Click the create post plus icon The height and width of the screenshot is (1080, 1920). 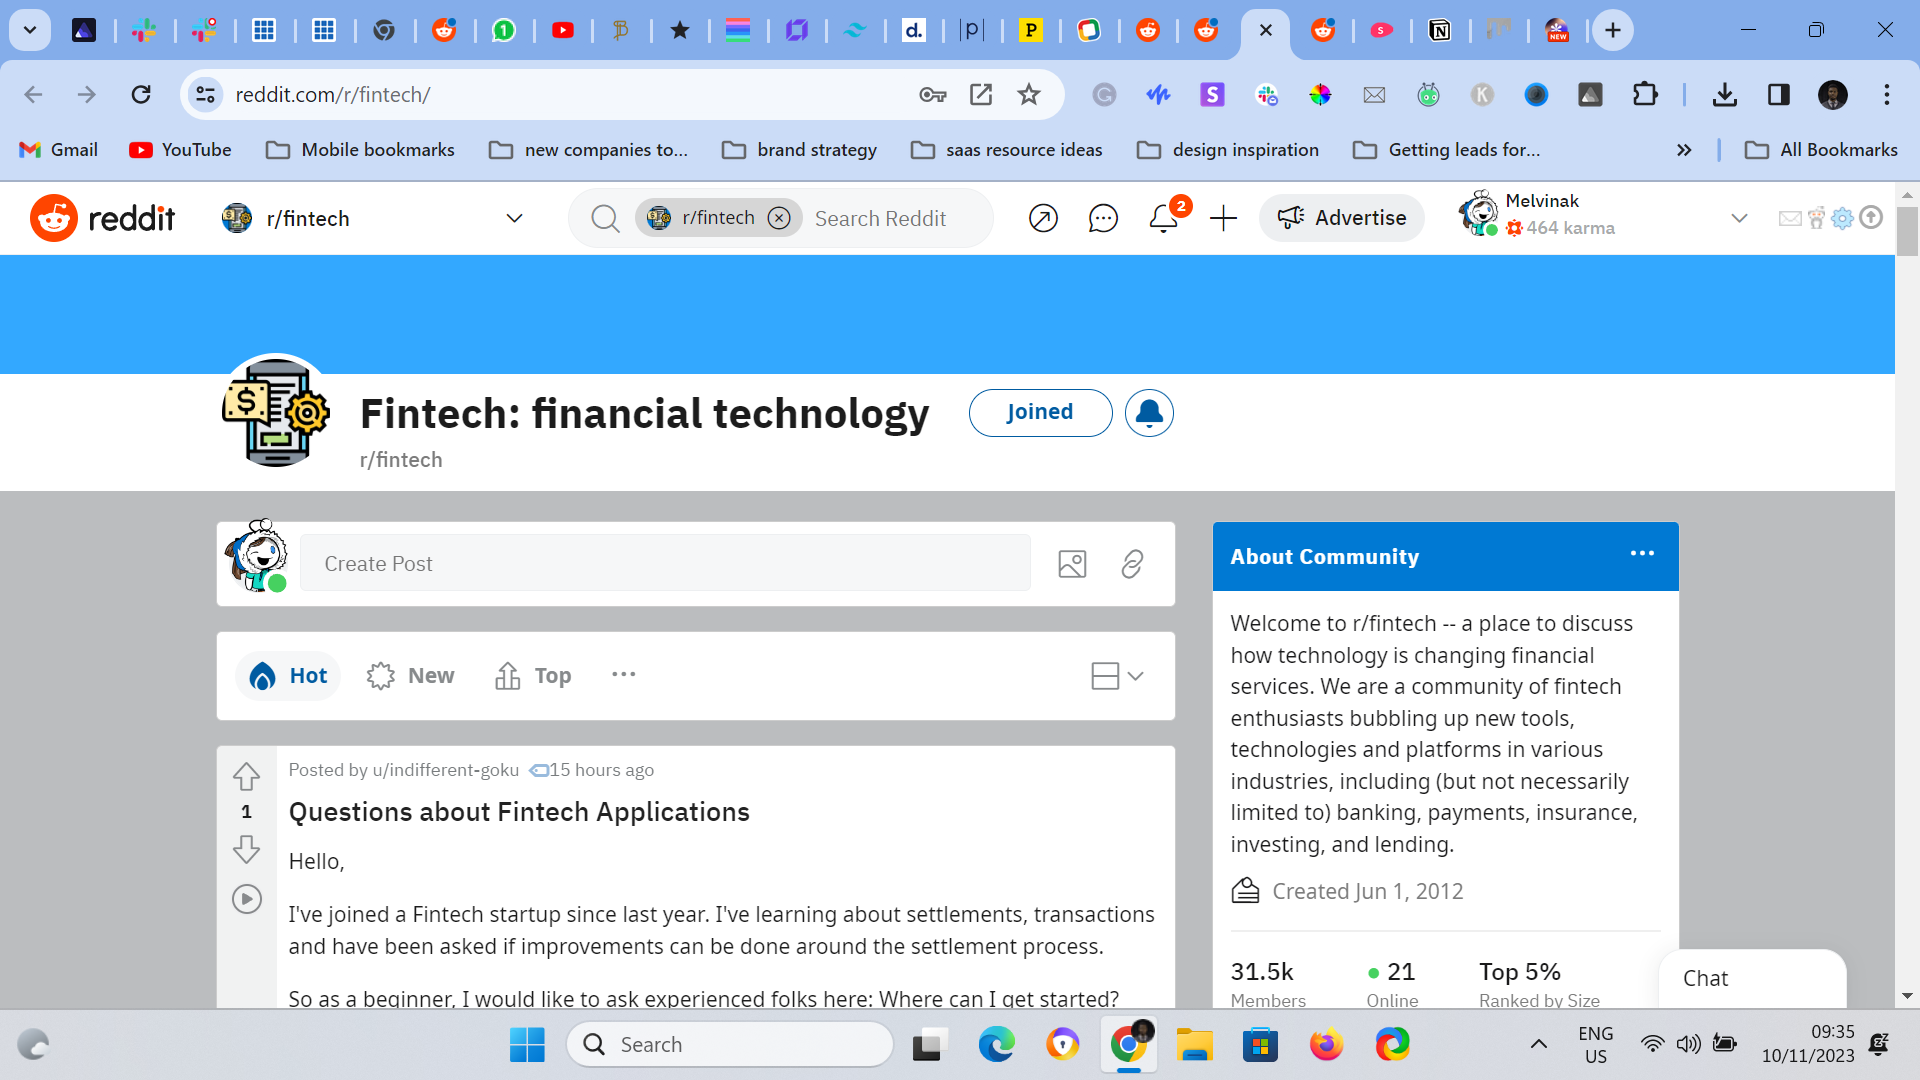(x=1223, y=218)
